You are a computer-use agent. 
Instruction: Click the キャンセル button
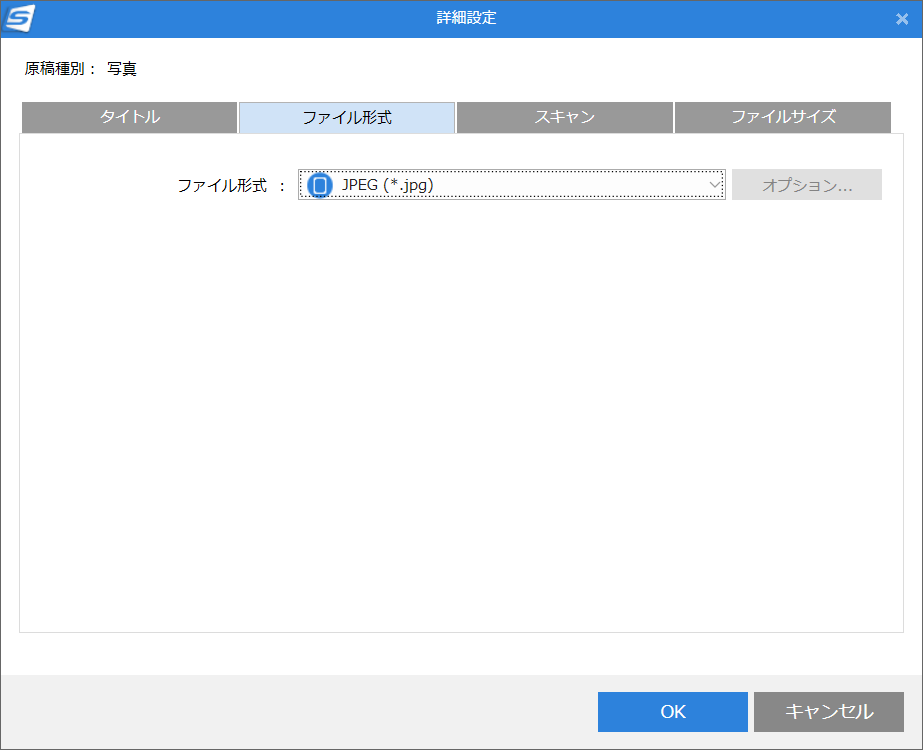pos(829,712)
